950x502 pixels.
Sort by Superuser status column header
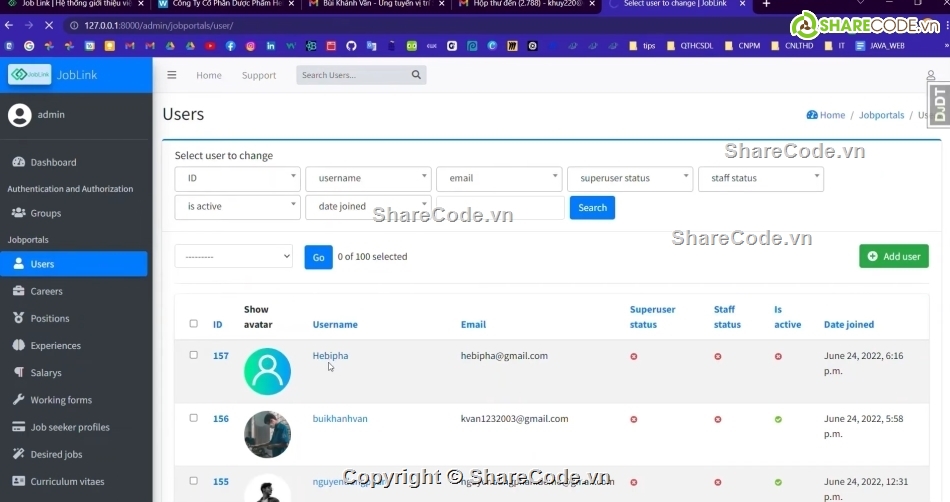pyautogui.click(x=652, y=317)
